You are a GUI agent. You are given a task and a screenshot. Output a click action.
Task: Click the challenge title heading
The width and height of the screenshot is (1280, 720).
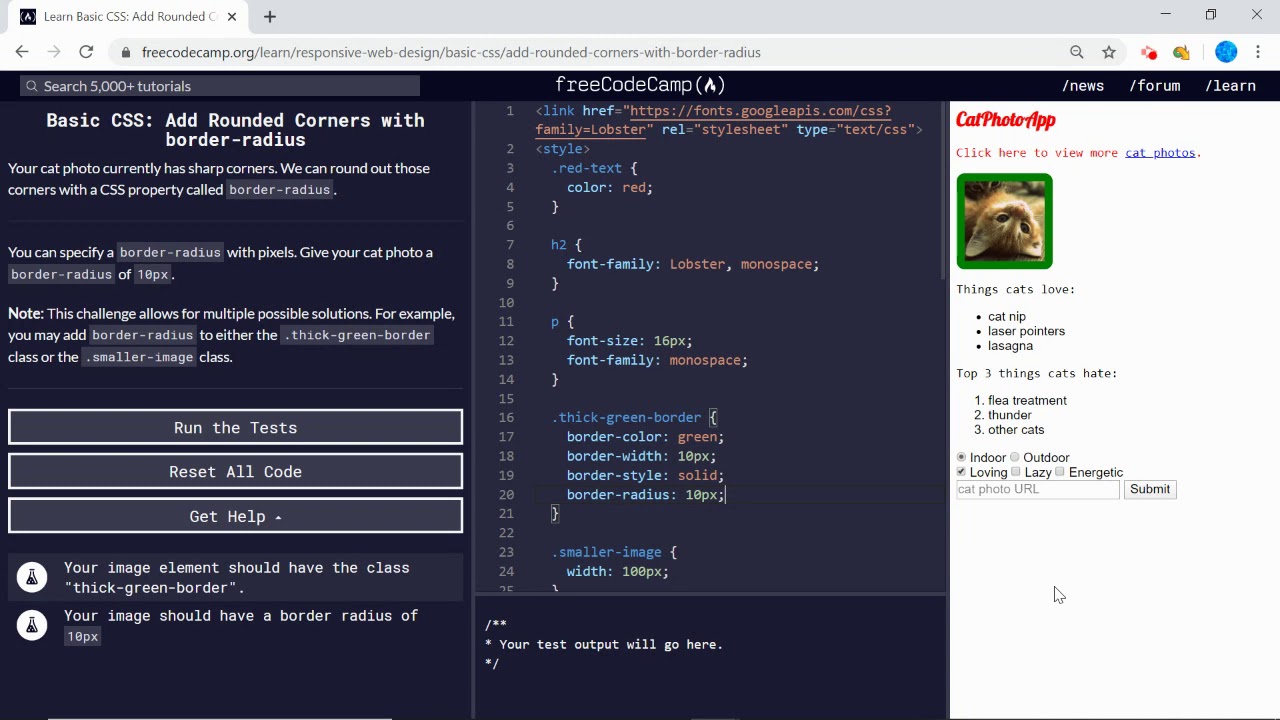[235, 130]
